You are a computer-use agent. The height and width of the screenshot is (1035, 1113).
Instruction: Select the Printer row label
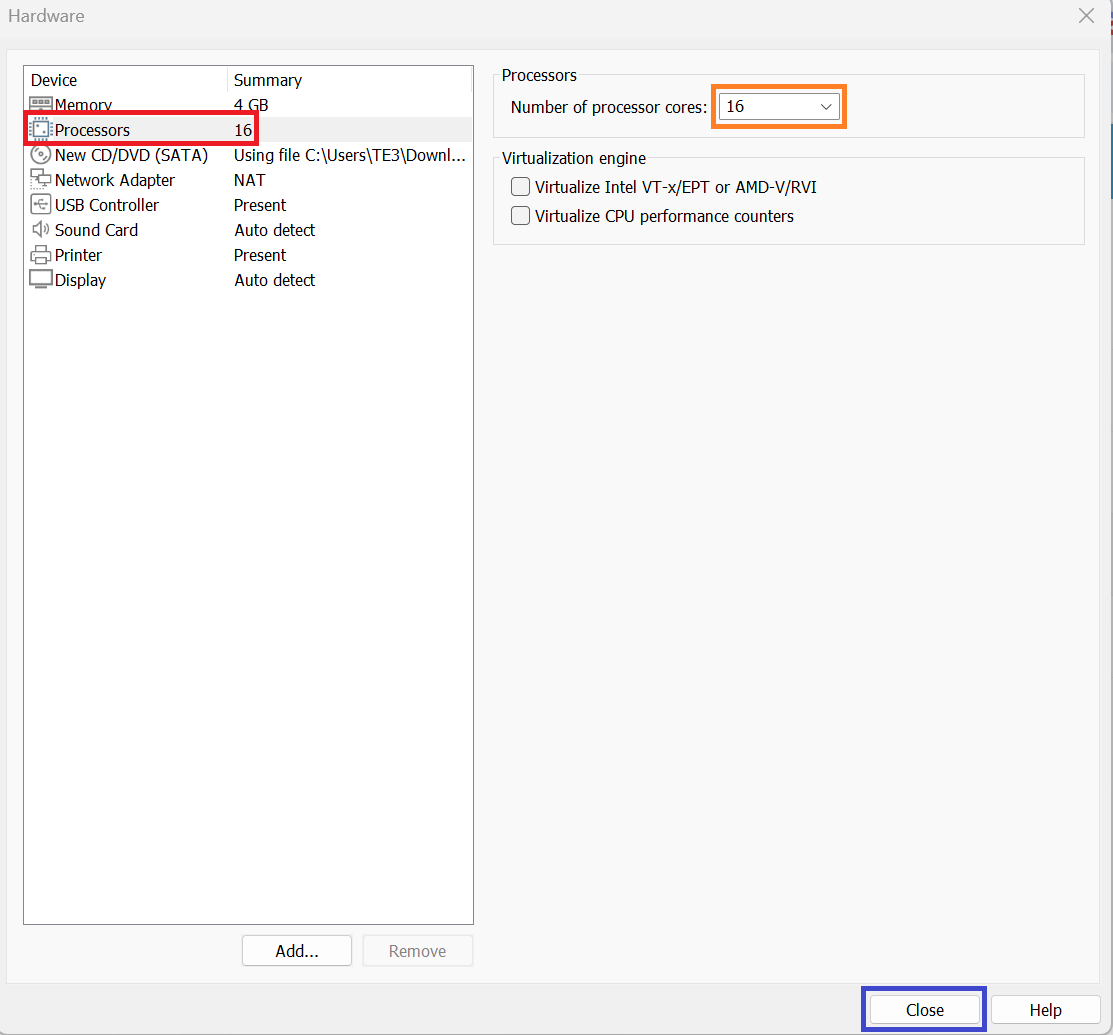point(78,255)
